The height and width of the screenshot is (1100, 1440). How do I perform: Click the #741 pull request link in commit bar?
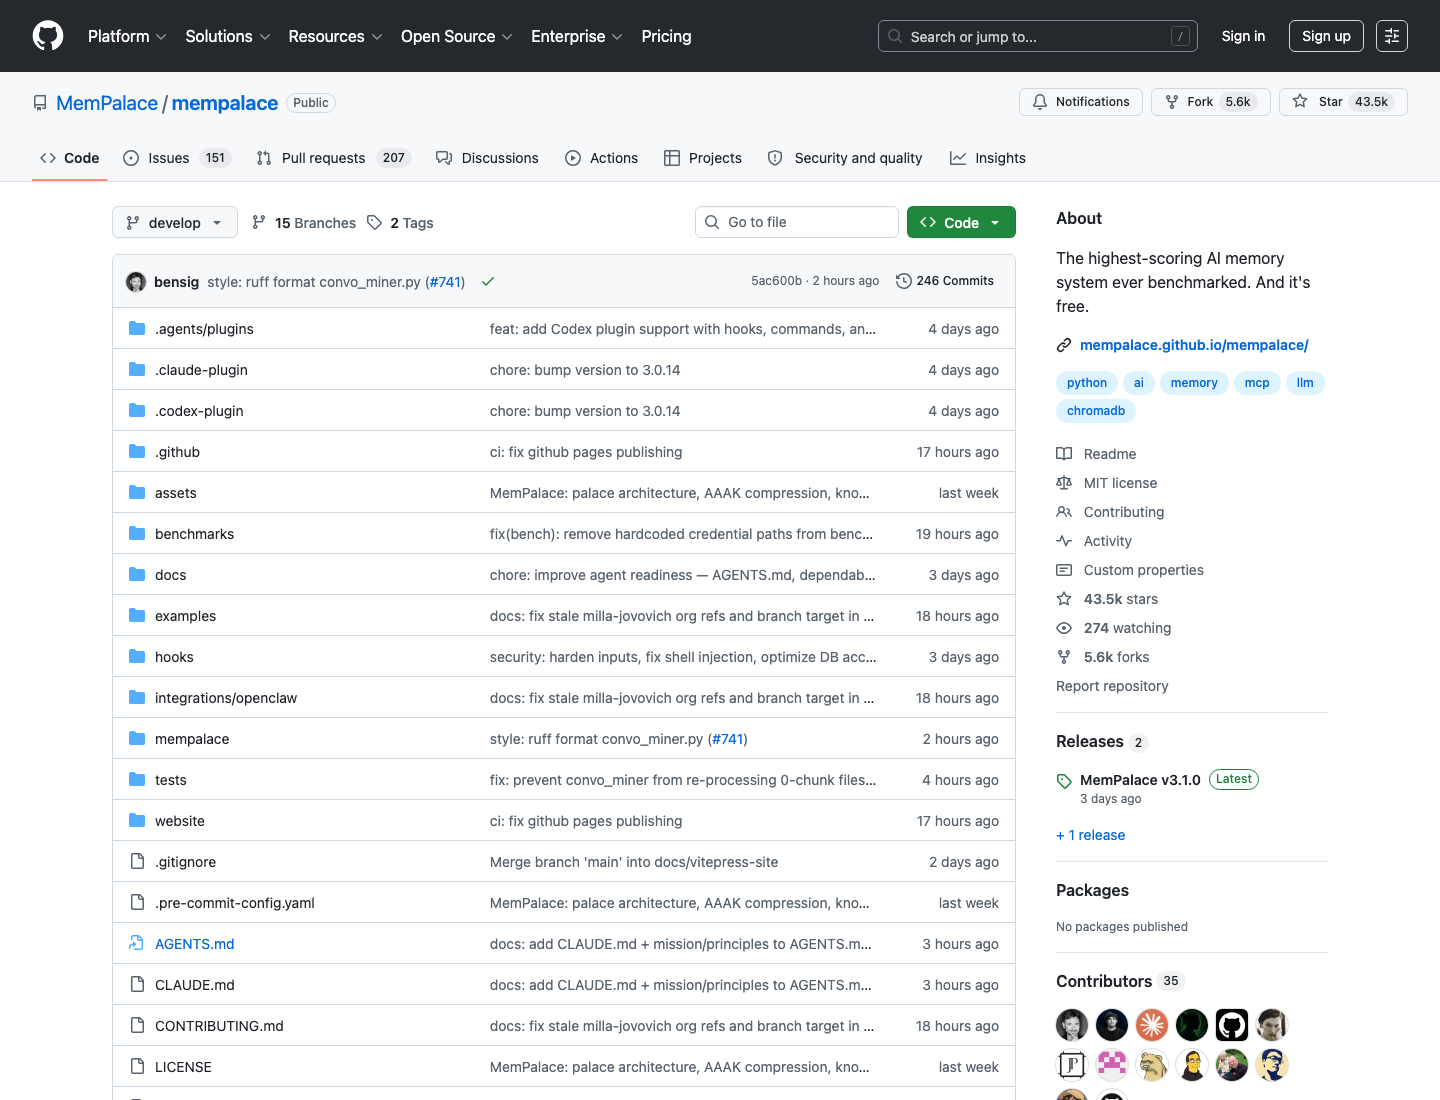[446, 282]
